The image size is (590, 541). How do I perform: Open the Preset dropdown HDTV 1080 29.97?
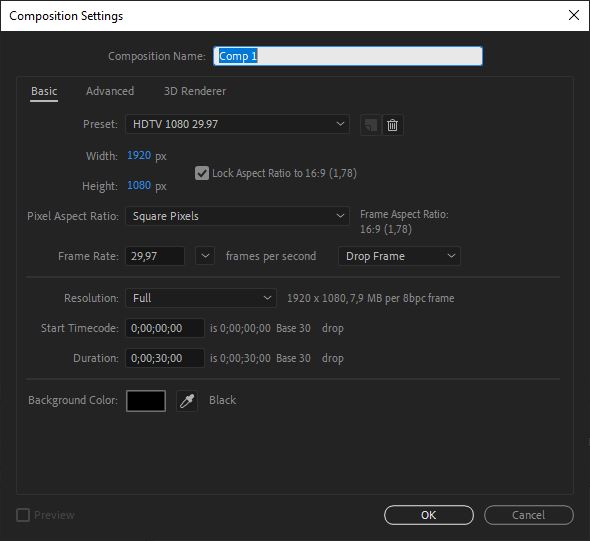(x=237, y=124)
